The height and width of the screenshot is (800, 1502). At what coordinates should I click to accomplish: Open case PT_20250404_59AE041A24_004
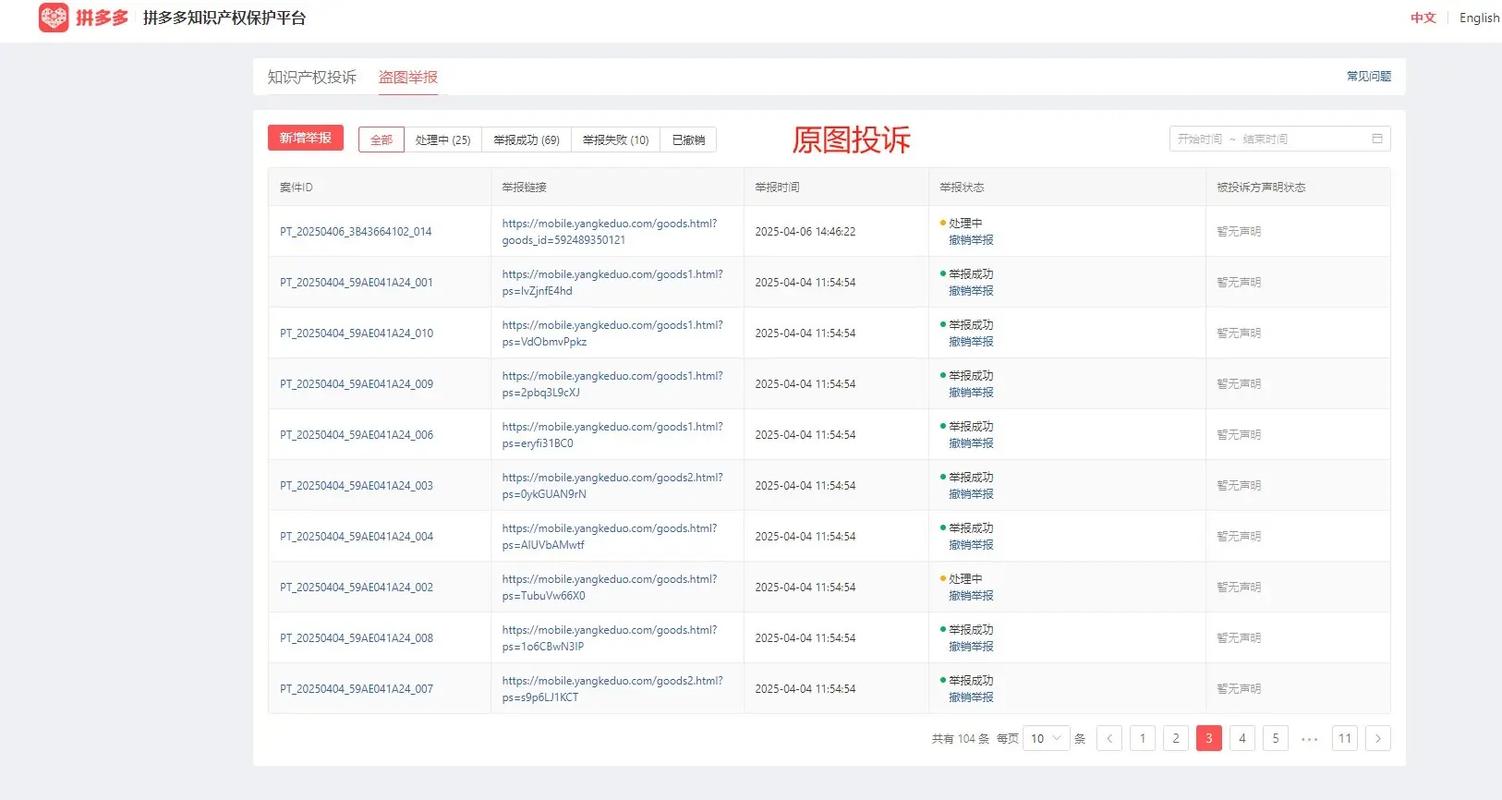357,537
